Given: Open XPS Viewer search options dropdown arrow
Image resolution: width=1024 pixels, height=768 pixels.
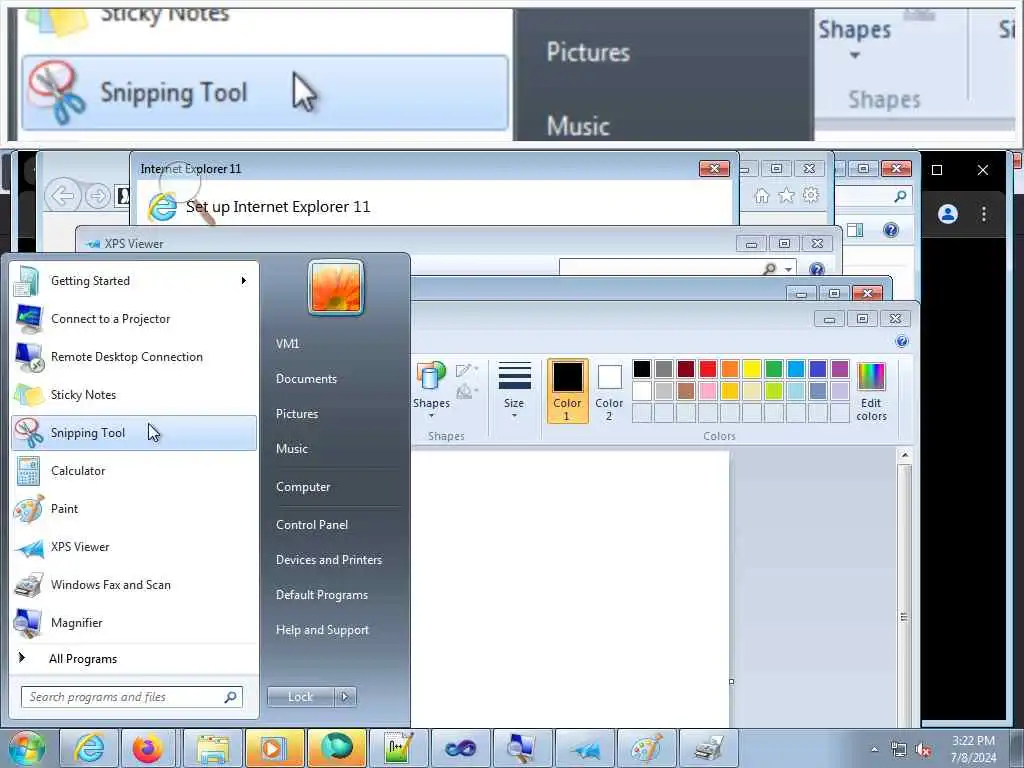Looking at the screenshot, I should click(x=788, y=269).
